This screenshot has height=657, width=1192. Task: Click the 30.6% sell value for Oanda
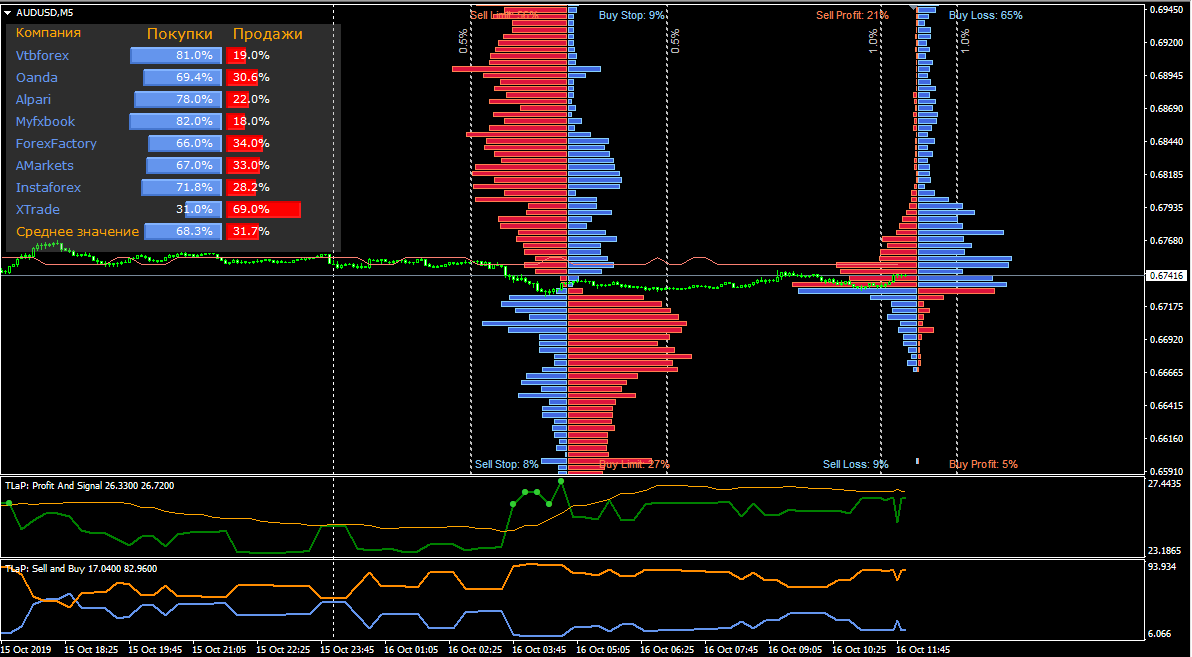251,78
